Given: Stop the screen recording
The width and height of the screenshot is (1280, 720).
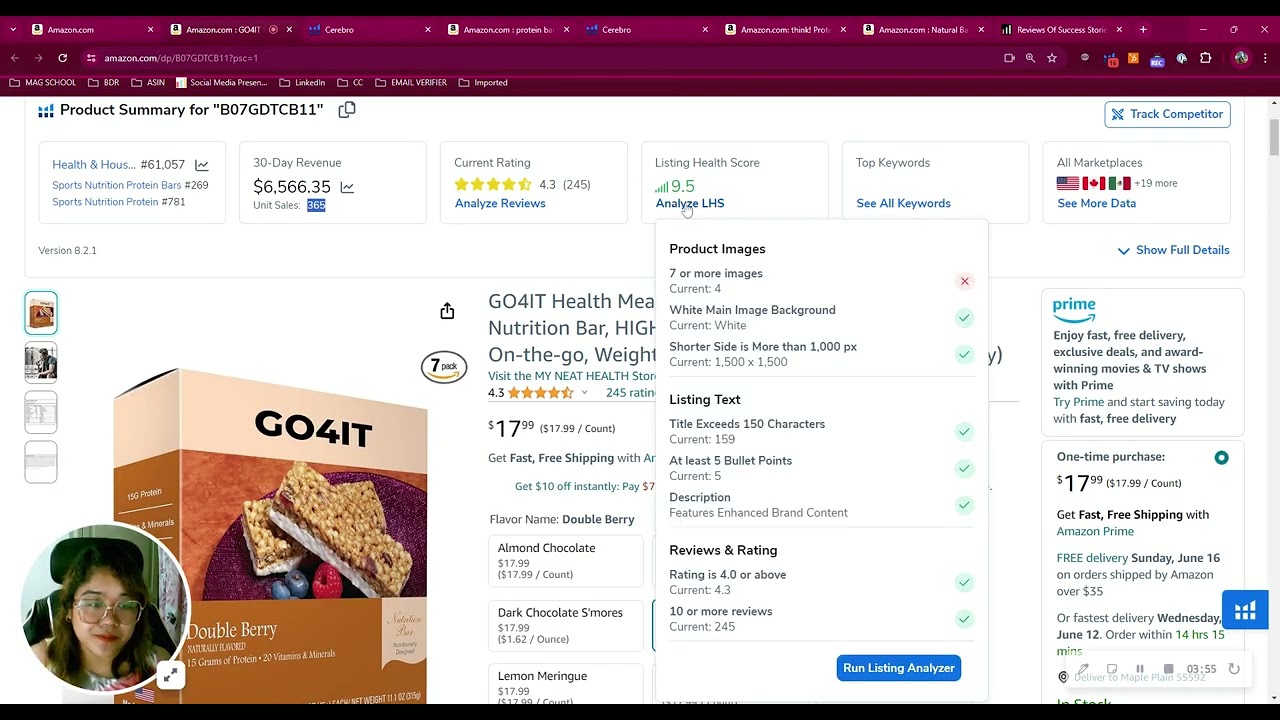Looking at the screenshot, I should click(x=1168, y=669).
